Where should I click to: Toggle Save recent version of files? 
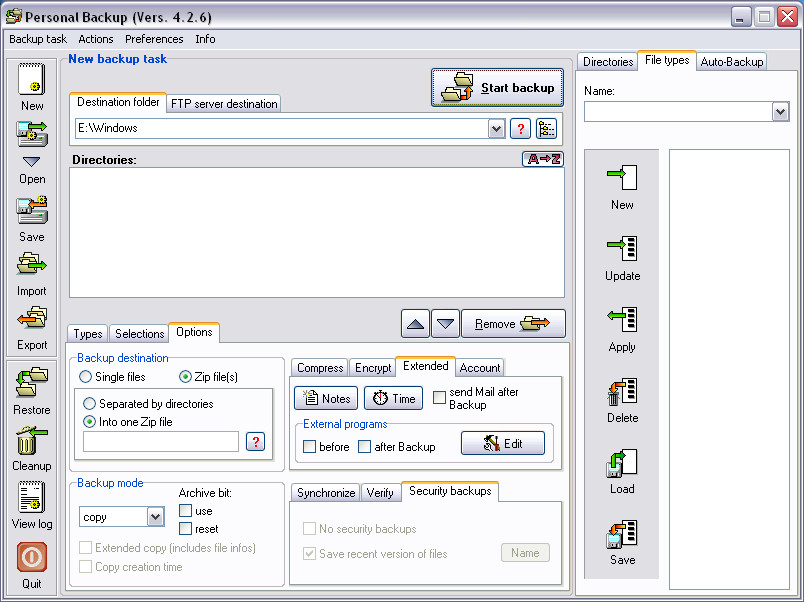tap(309, 554)
